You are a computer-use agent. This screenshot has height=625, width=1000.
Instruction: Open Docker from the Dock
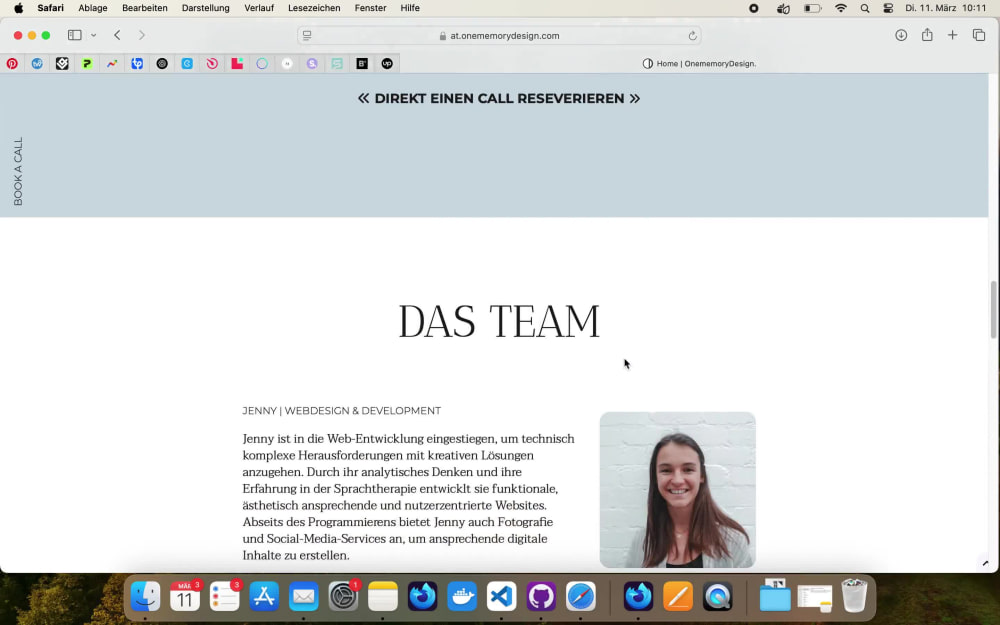coord(462,597)
